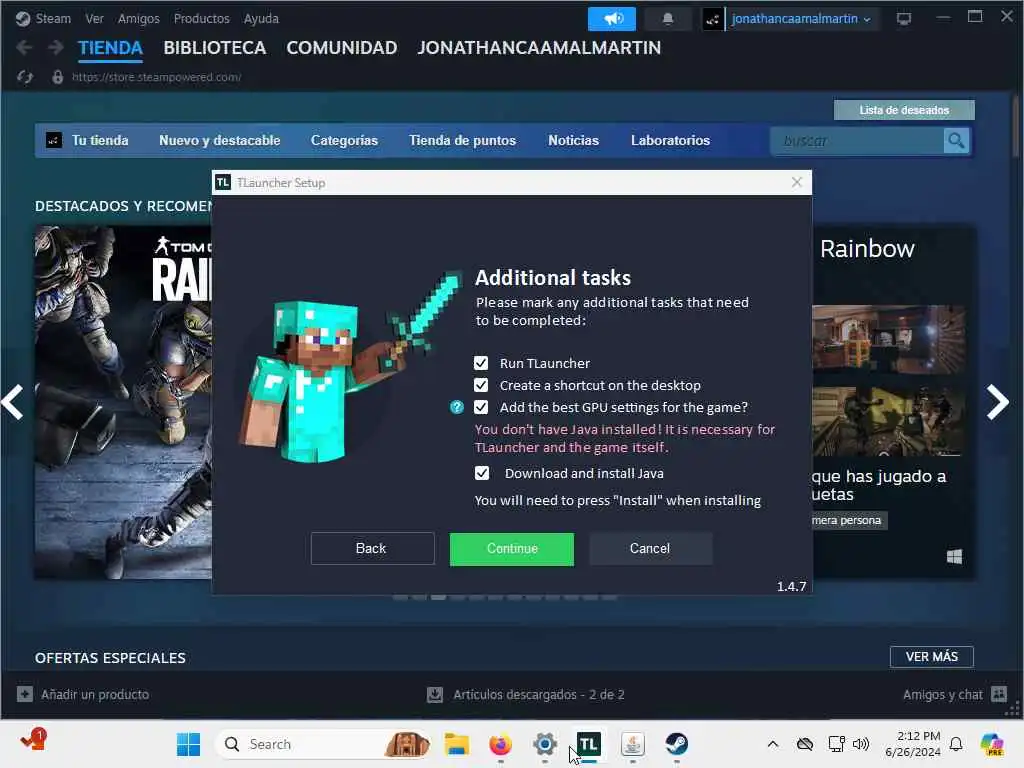Click the VER MÁS button

[x=931, y=657]
